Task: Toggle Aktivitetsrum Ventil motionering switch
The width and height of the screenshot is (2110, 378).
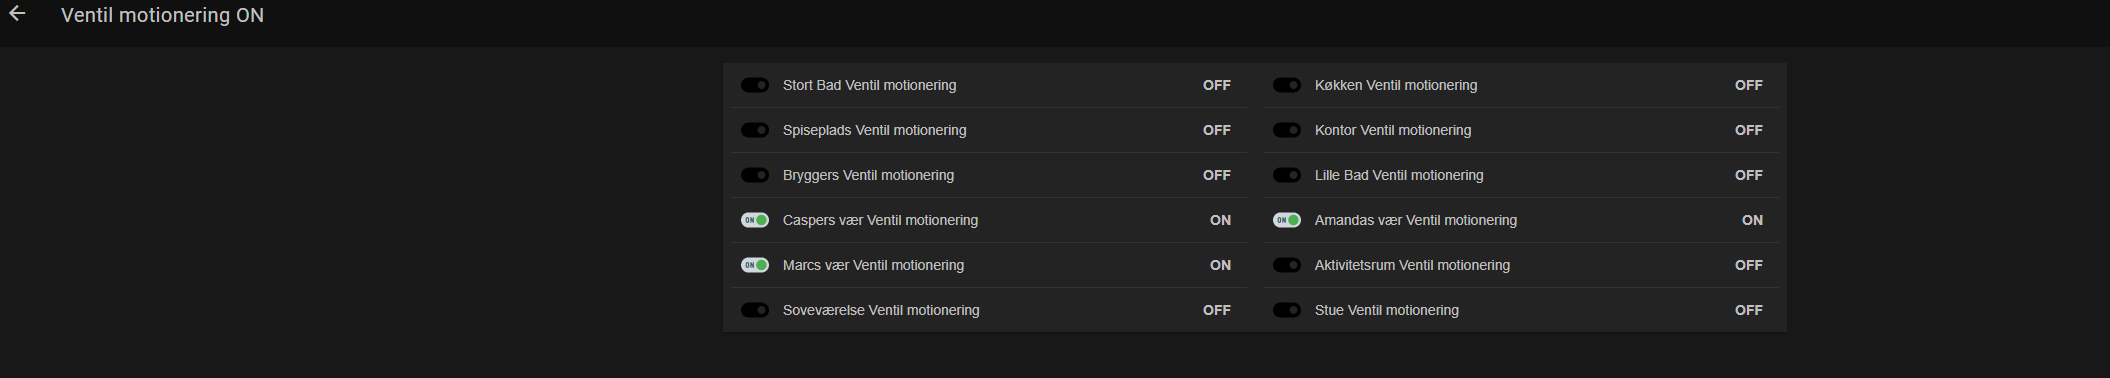Action: pos(1287,265)
